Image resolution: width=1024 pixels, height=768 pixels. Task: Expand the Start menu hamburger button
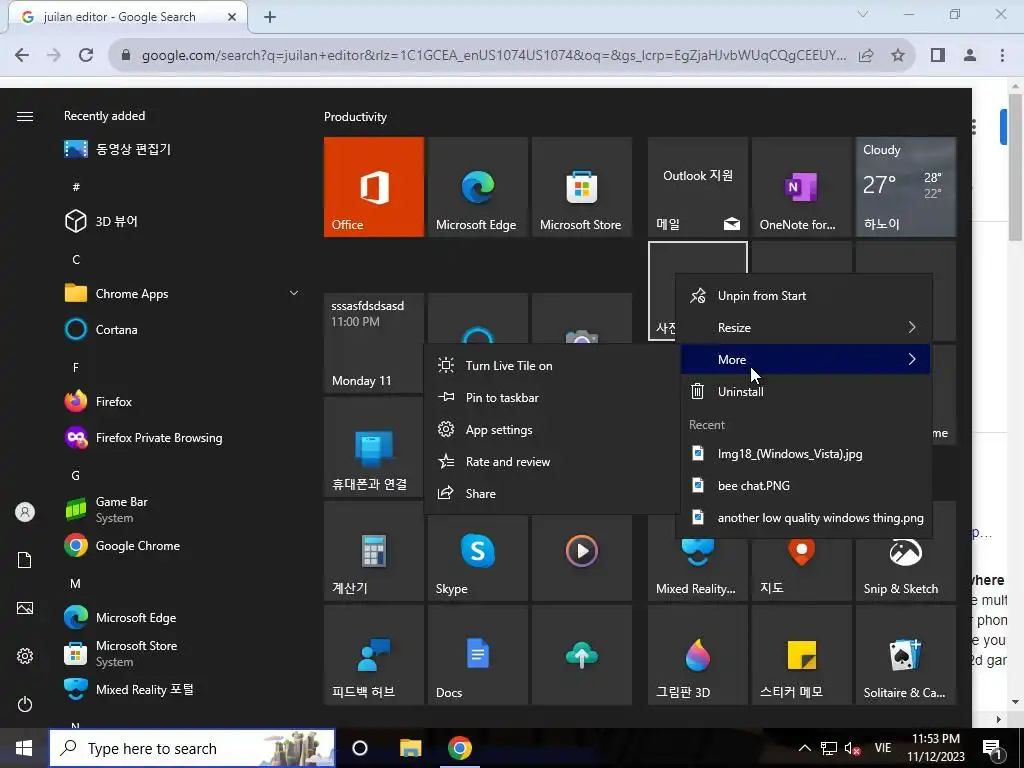click(x=25, y=116)
